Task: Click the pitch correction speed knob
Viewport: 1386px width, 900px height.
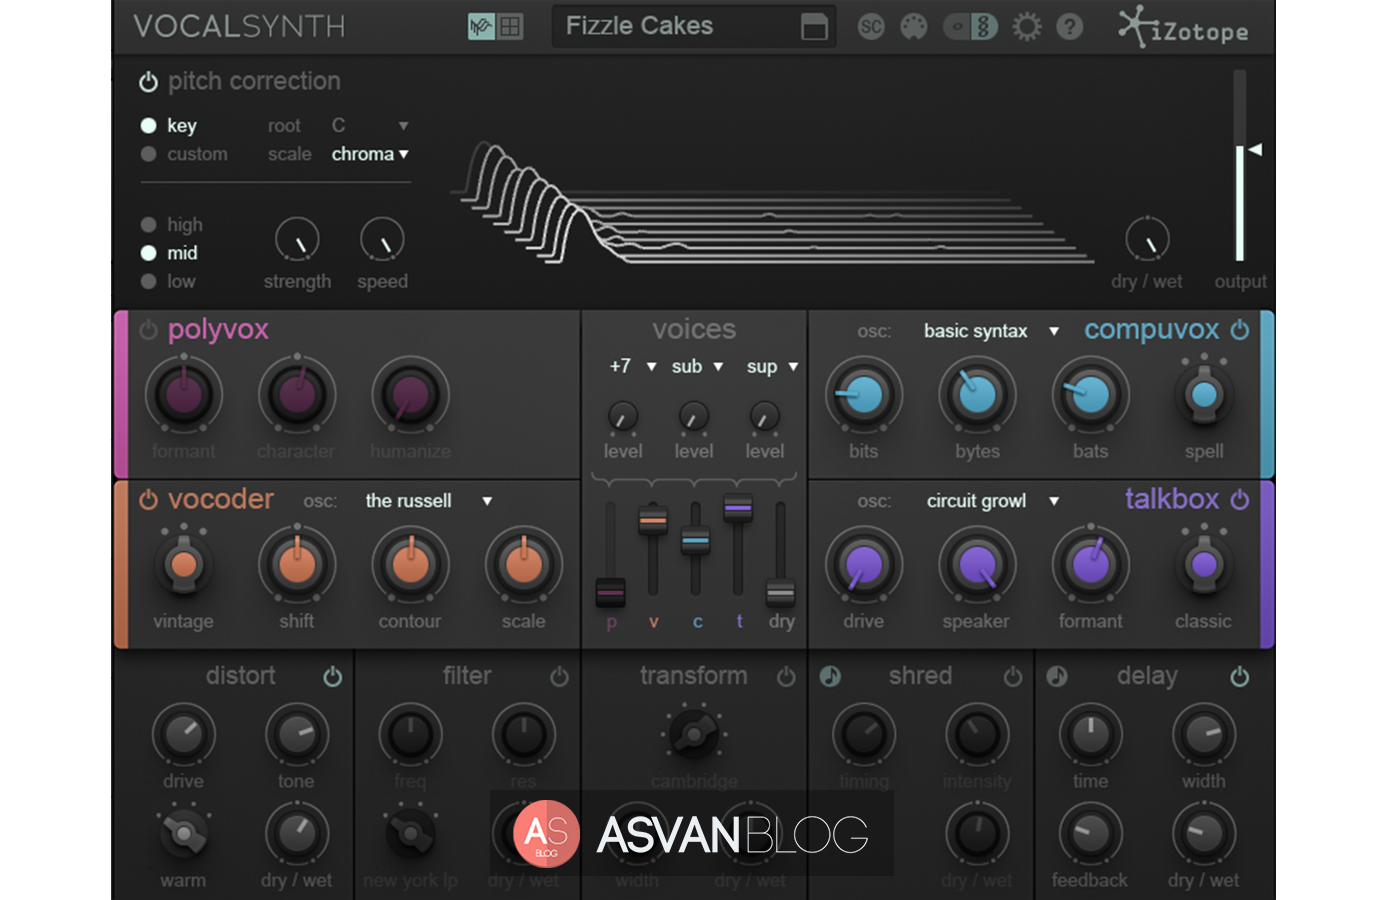Action: tap(382, 240)
